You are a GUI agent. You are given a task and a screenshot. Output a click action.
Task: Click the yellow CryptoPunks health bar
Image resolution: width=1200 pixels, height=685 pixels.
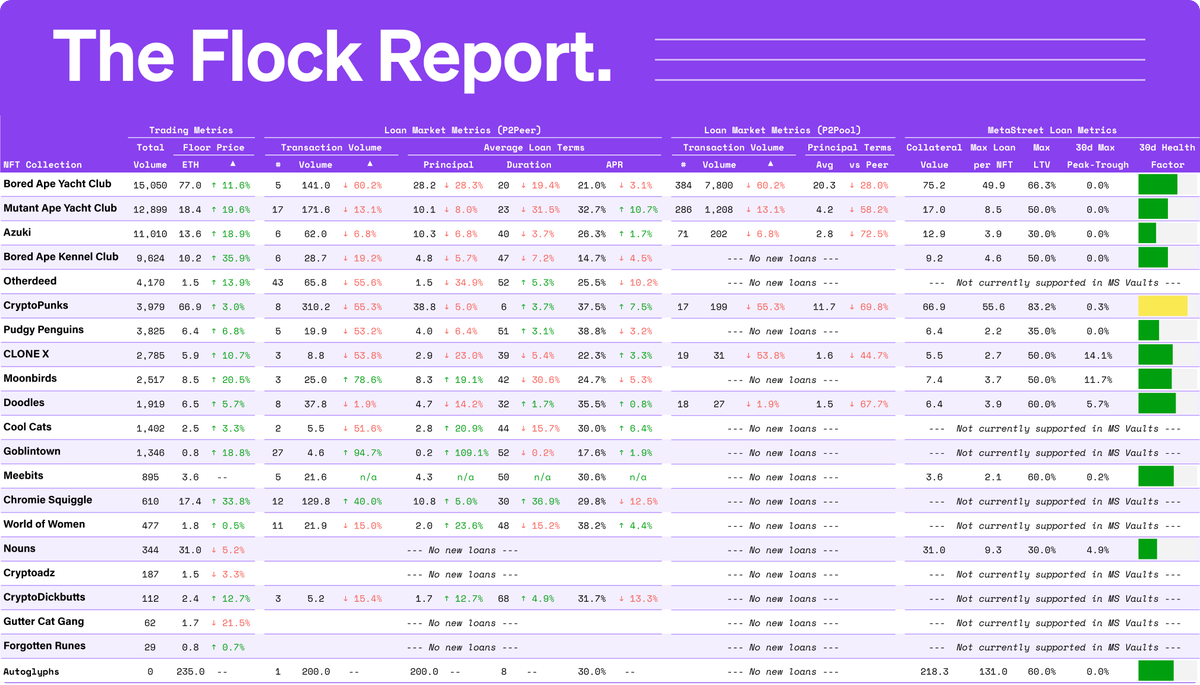point(1163,306)
